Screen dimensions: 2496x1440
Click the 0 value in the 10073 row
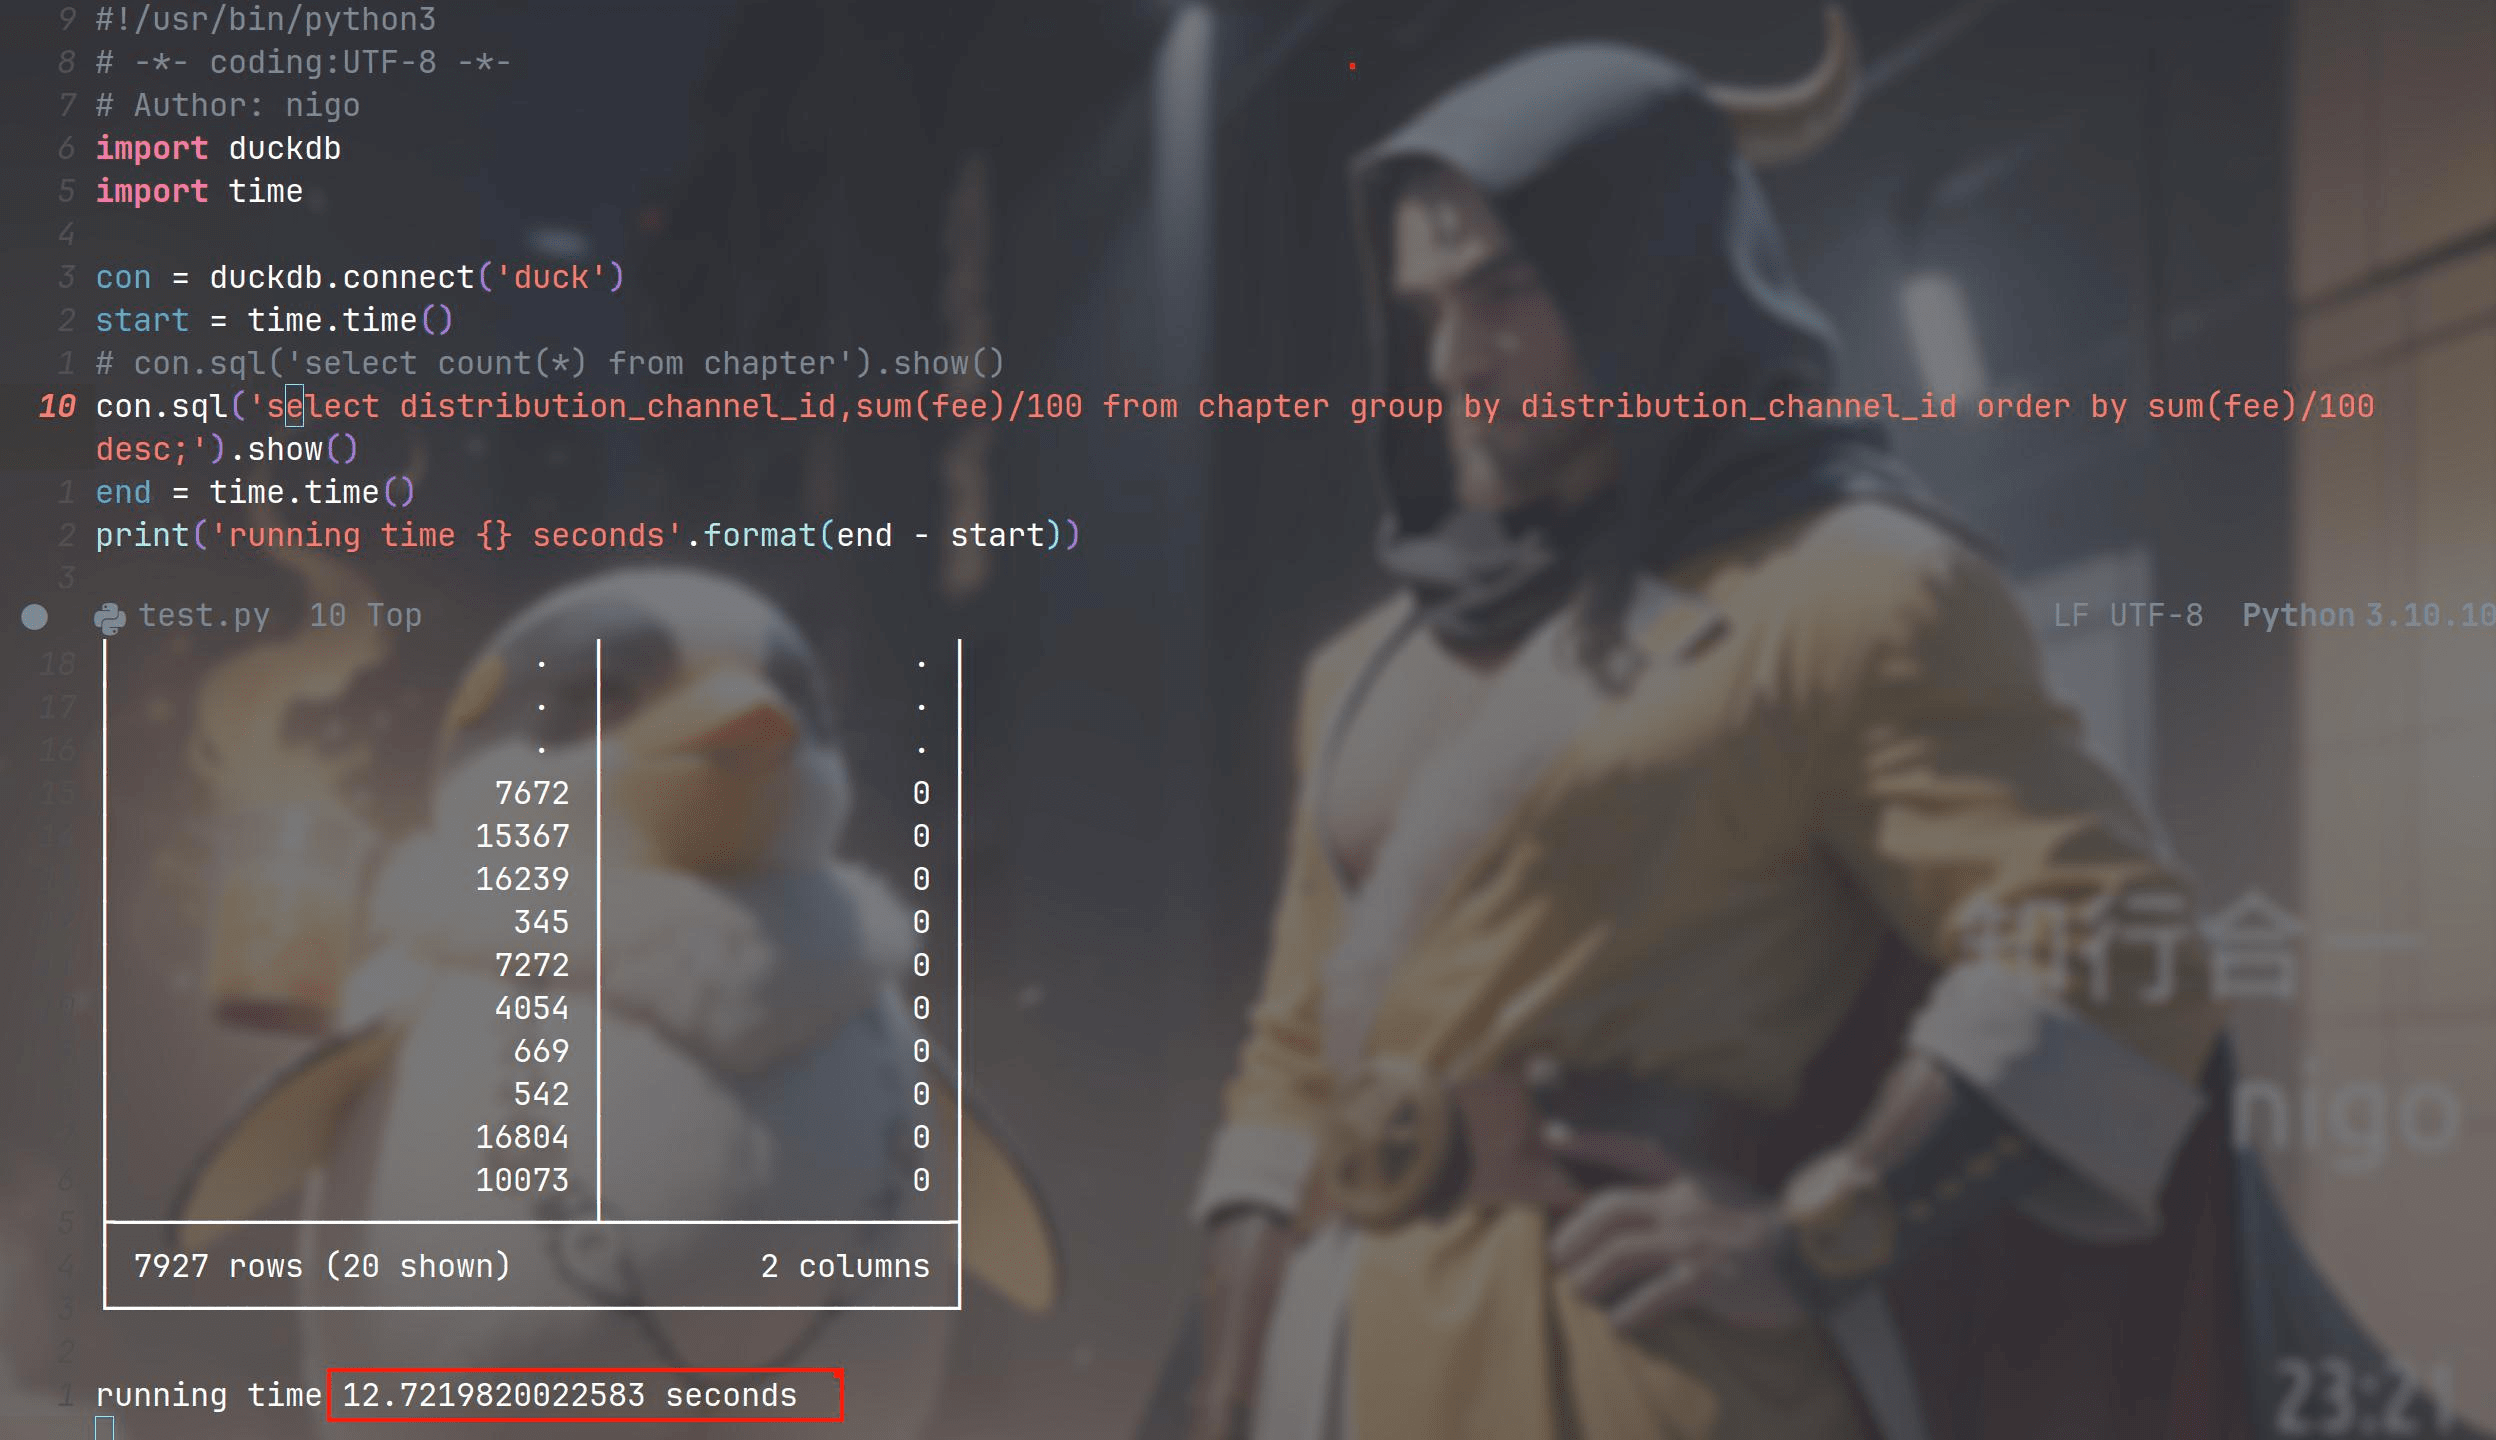click(921, 1180)
